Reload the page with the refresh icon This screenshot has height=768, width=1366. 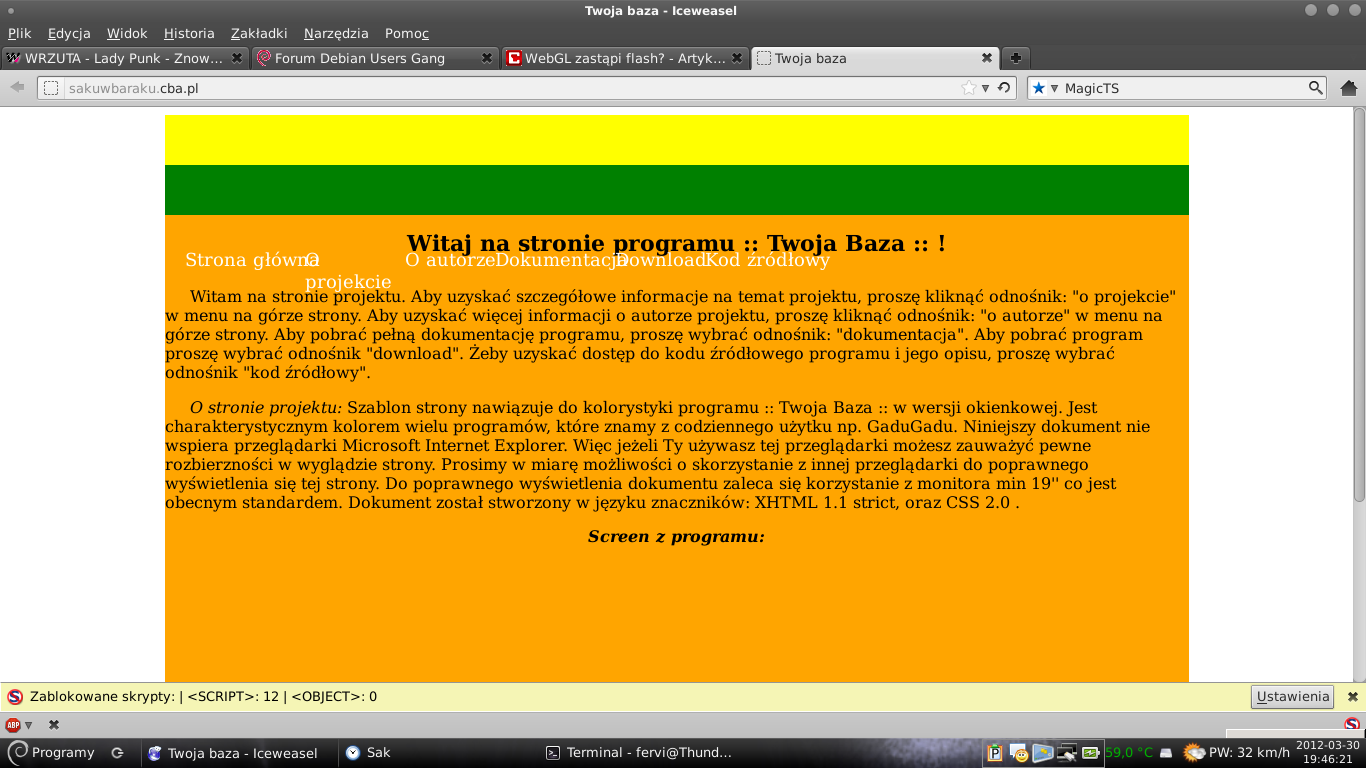coord(1004,88)
